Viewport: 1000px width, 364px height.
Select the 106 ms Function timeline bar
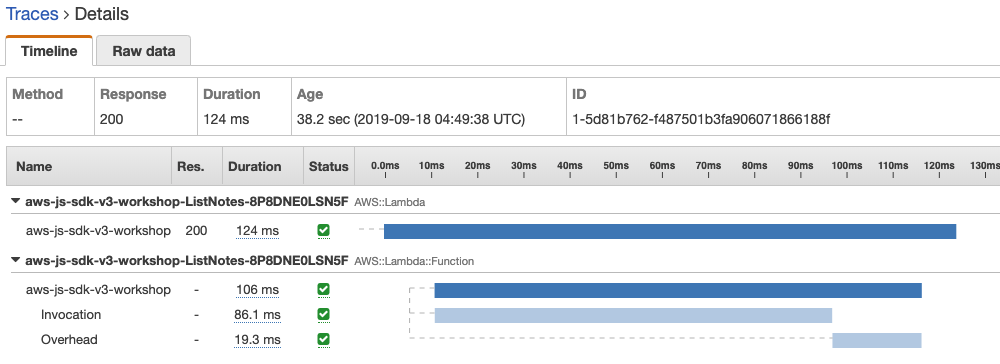point(678,290)
